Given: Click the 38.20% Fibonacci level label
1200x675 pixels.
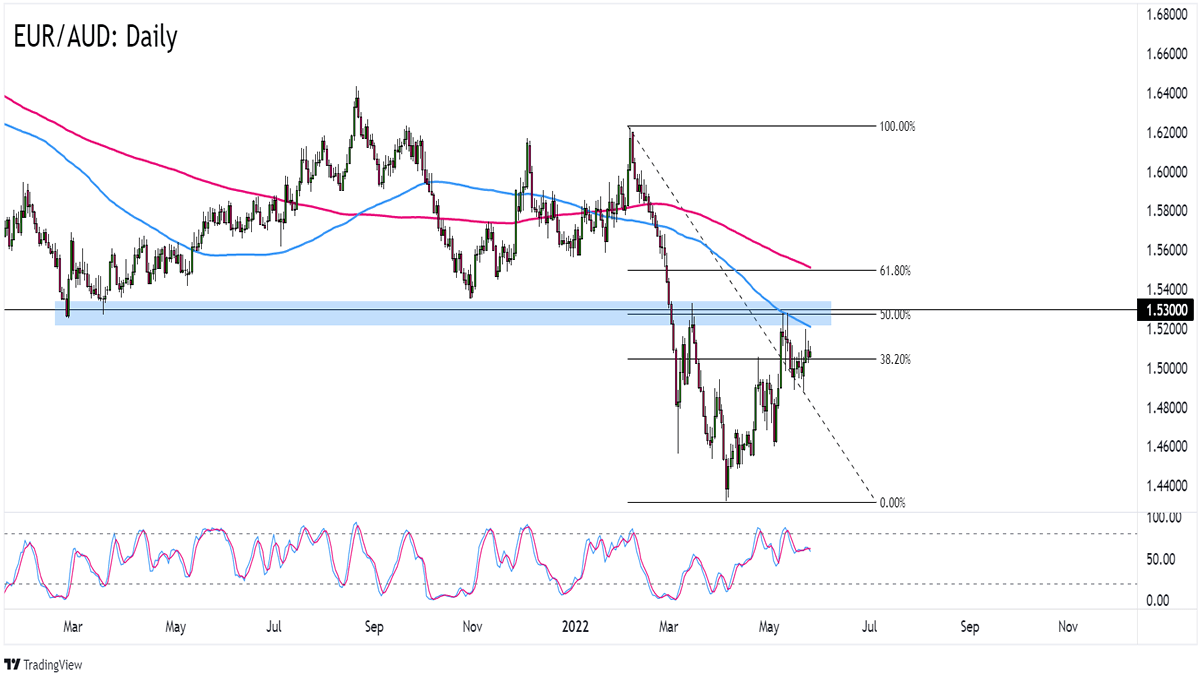Looking at the screenshot, I should (894, 359).
